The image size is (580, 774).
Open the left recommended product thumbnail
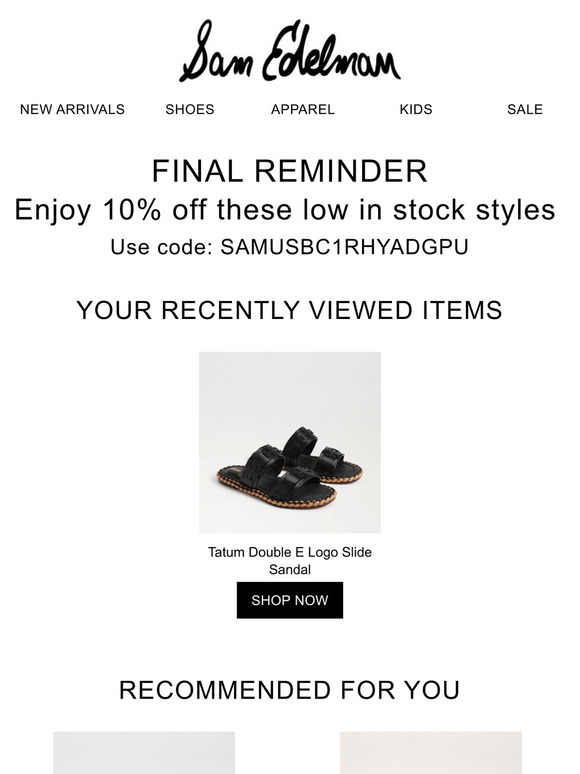tap(144, 753)
